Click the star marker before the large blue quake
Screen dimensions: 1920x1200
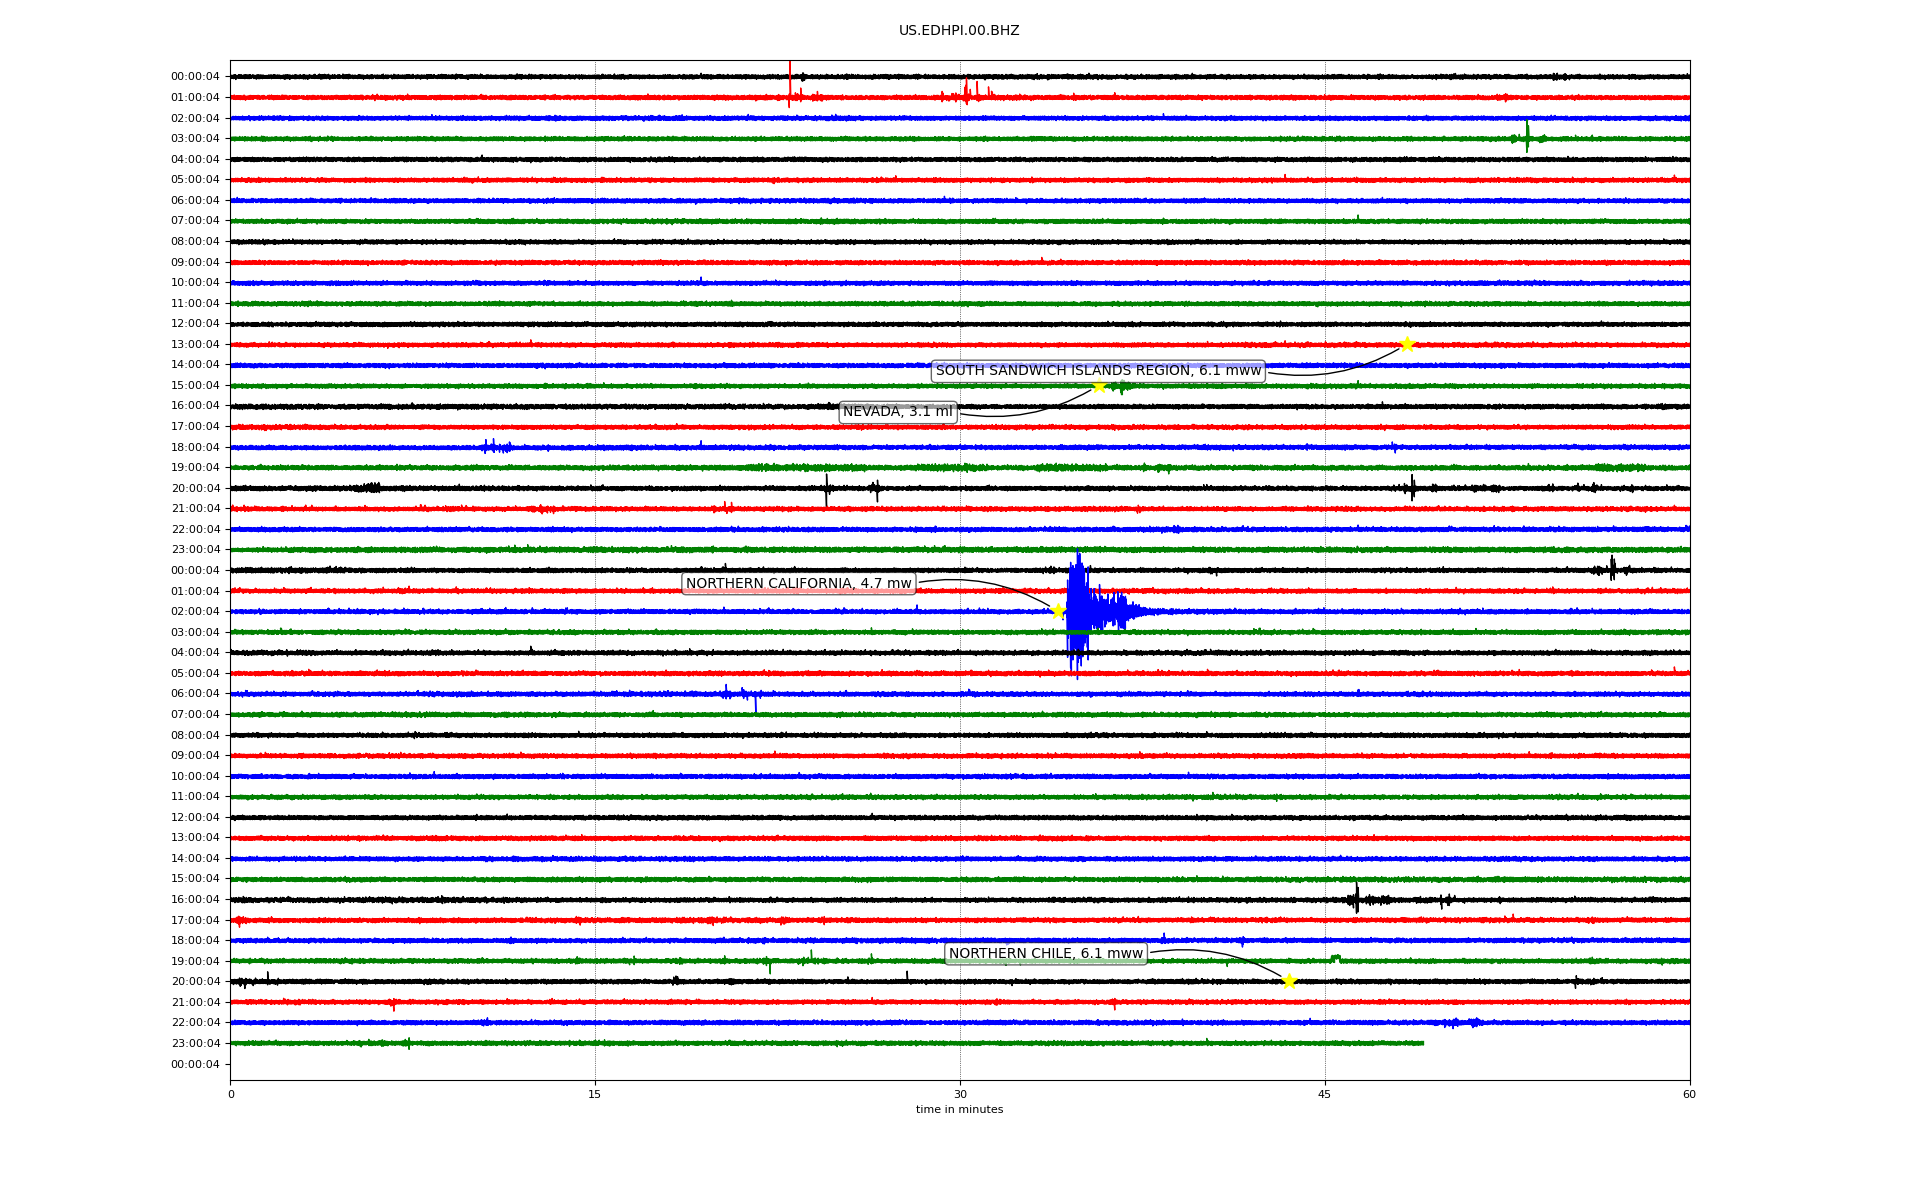1058,611
